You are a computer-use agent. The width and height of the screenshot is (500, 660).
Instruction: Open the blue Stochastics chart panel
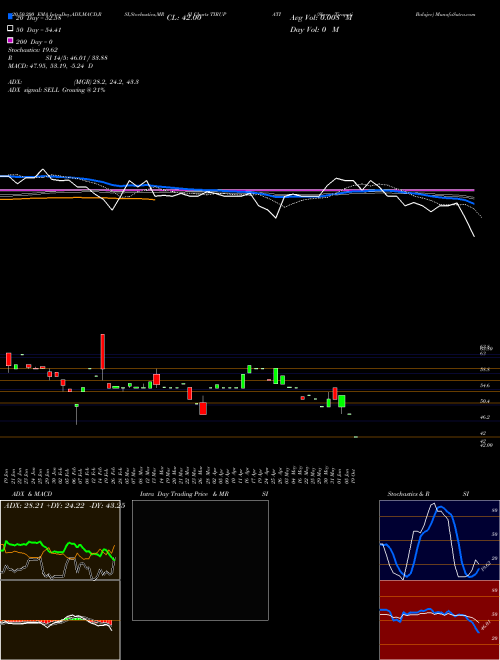439,540
